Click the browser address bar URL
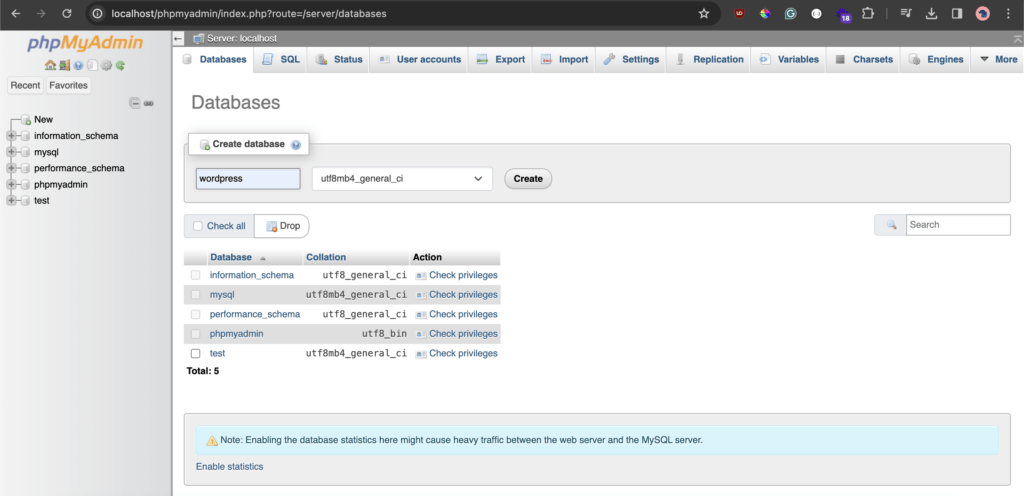The height and width of the screenshot is (496, 1024). click(249, 13)
